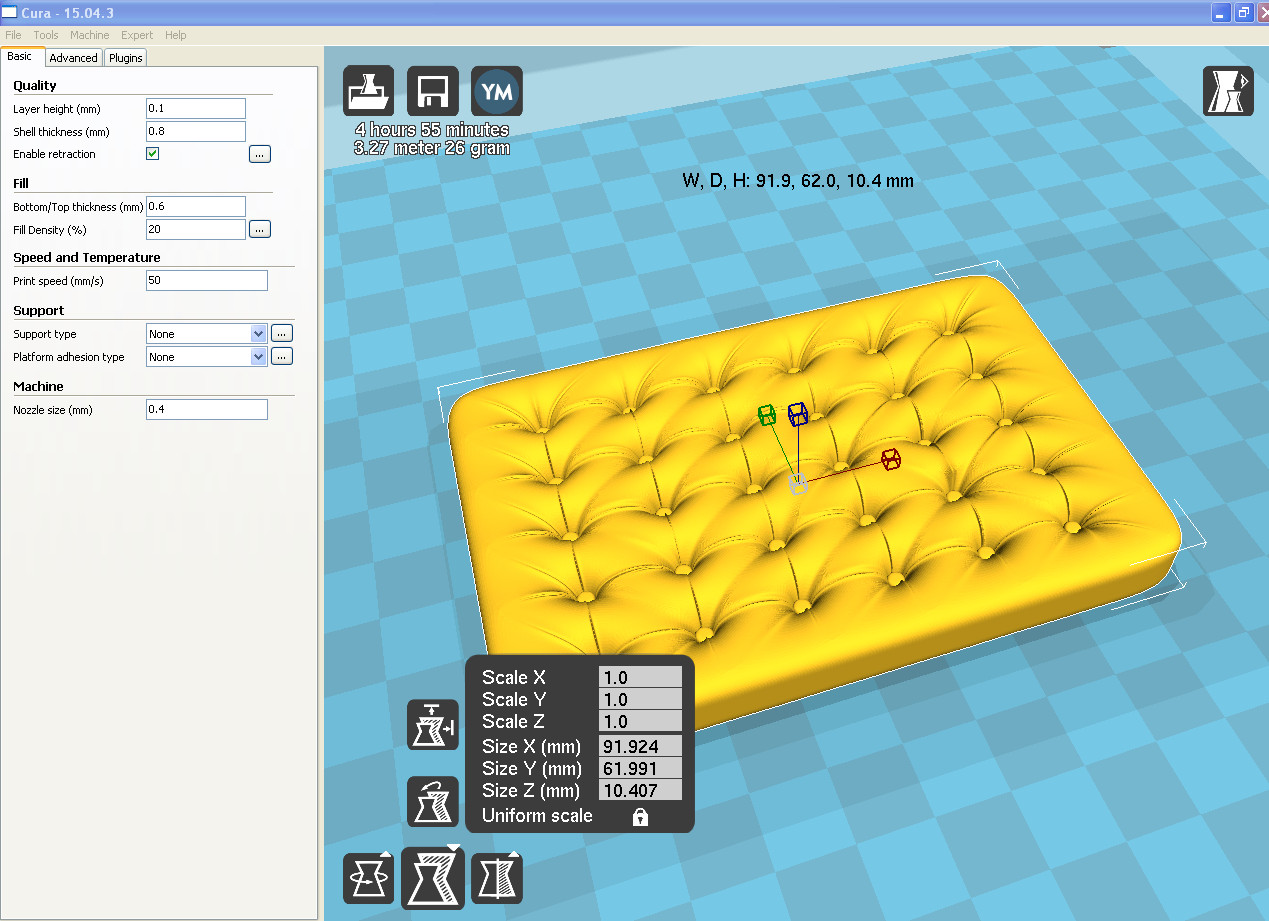The width and height of the screenshot is (1269, 921).
Task: Click the Scale Z value field
Action: (640, 721)
